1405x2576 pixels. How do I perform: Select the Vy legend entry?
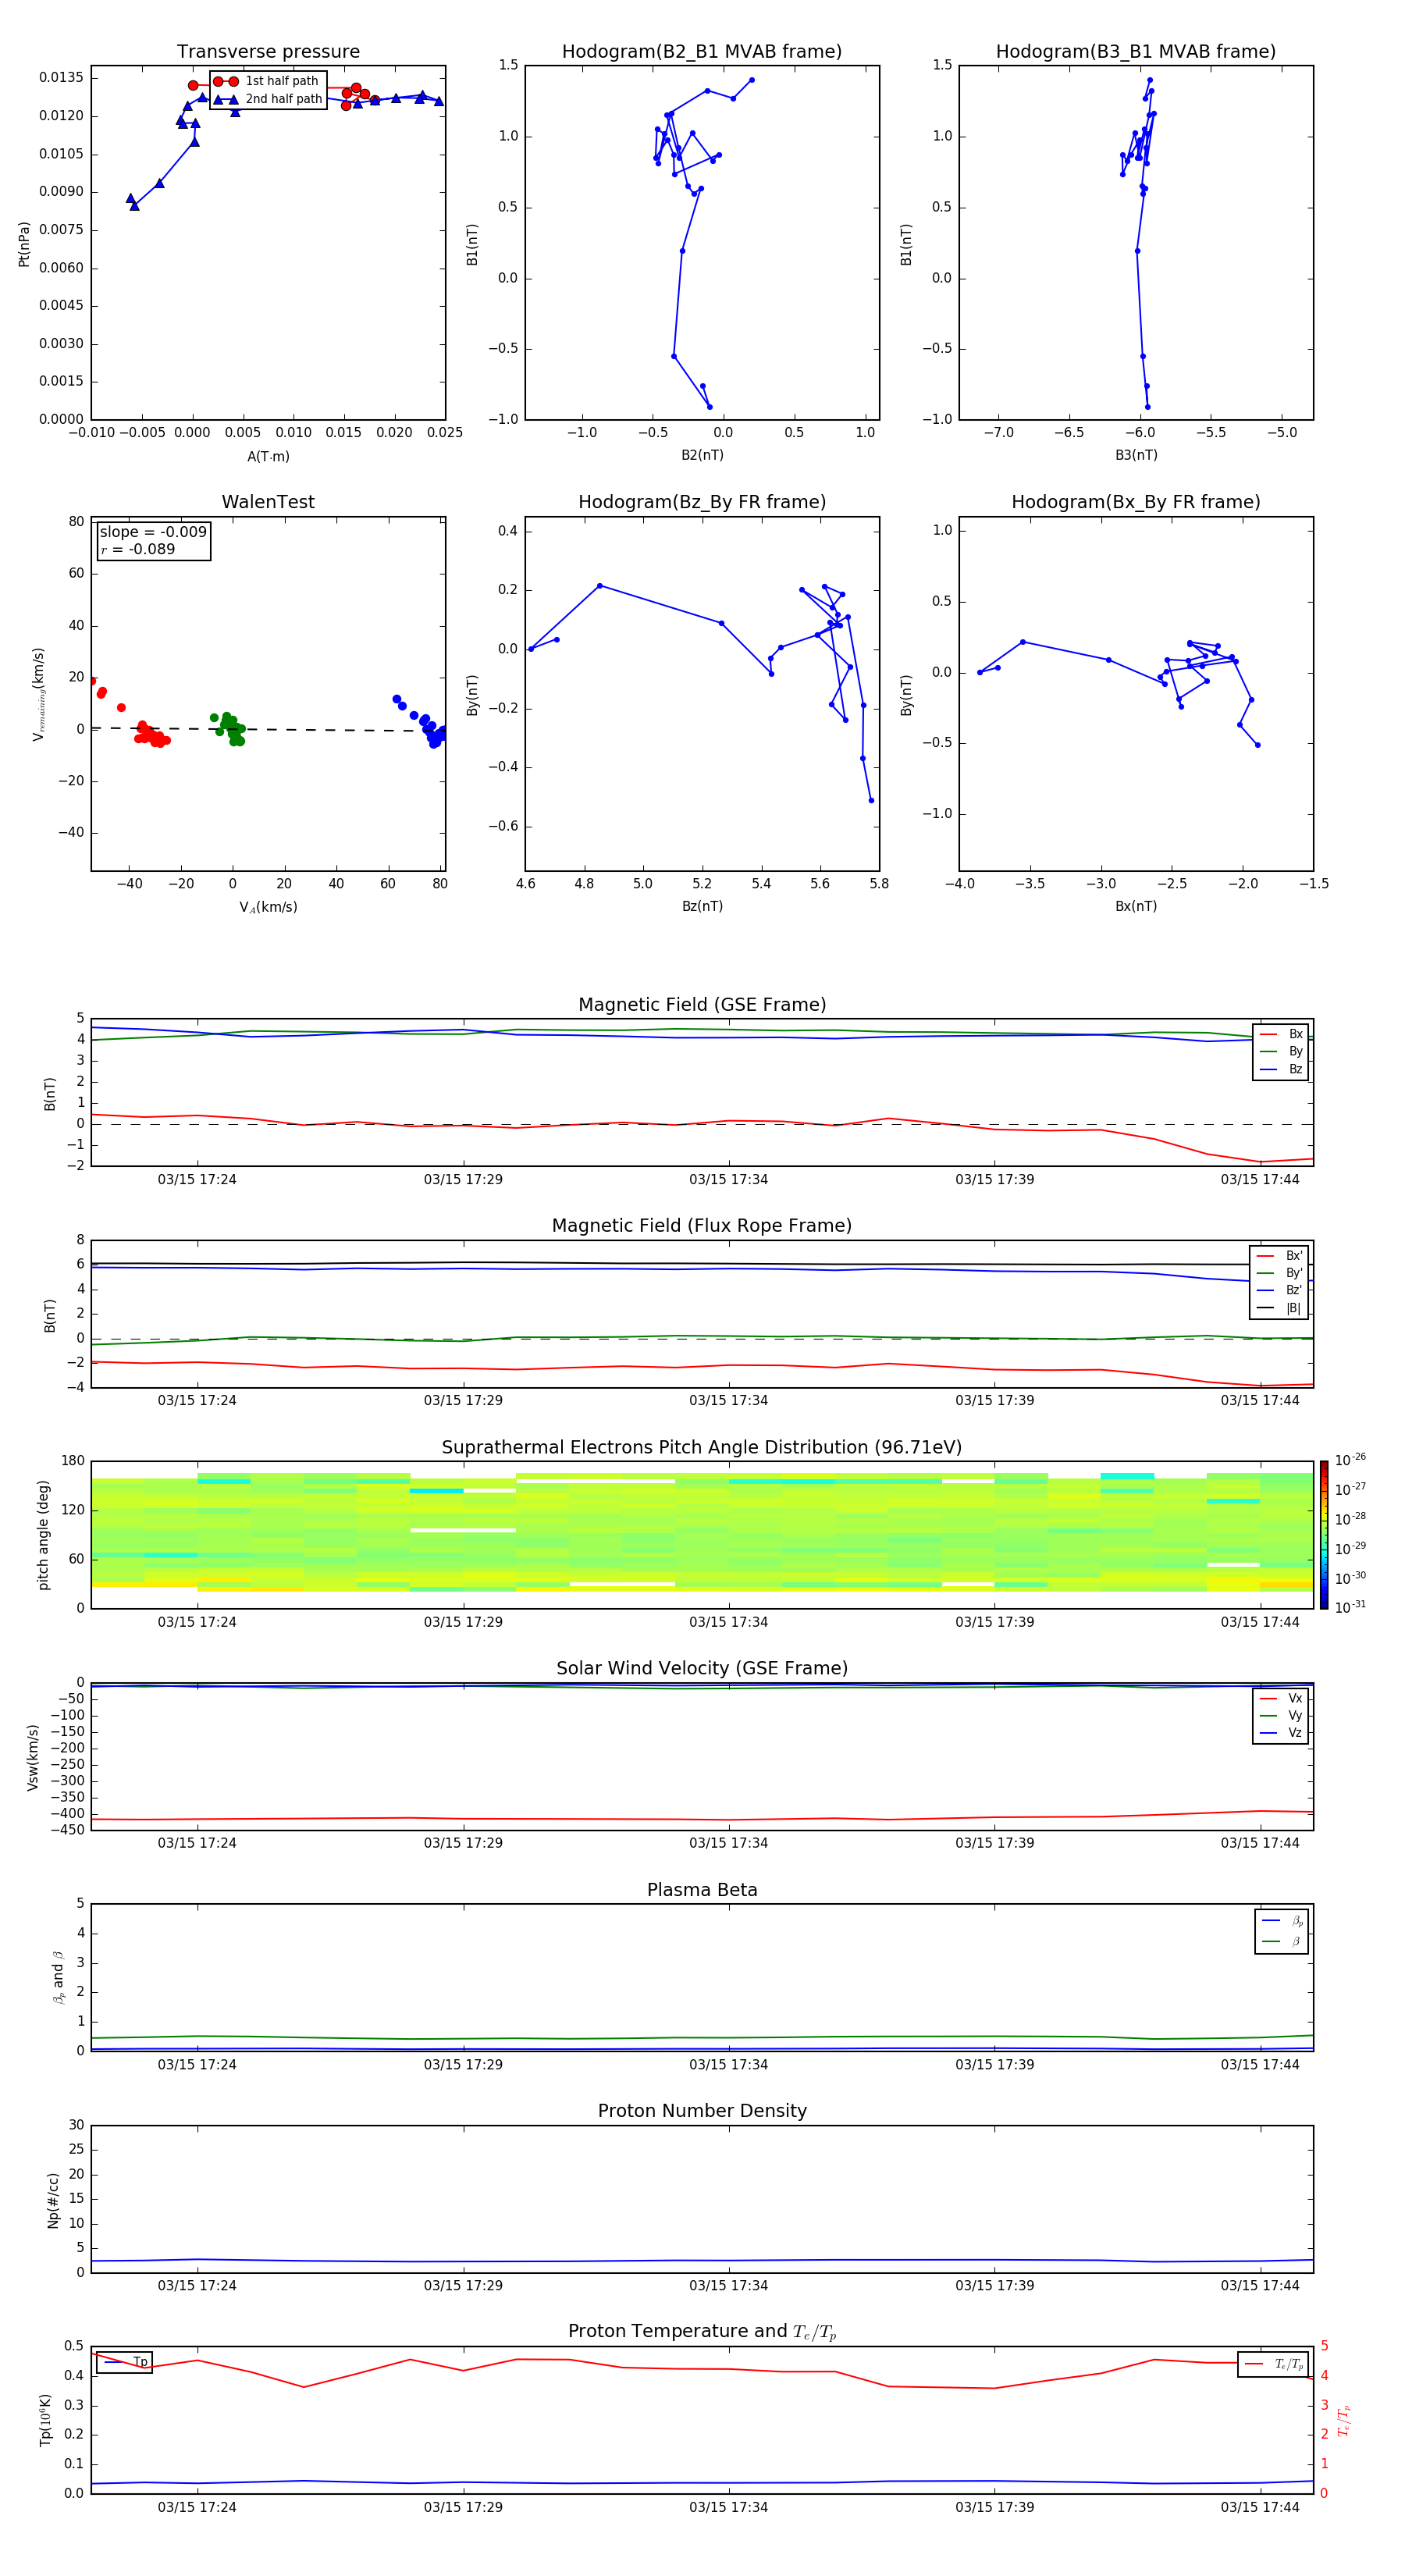pyautogui.click(x=1281, y=1715)
